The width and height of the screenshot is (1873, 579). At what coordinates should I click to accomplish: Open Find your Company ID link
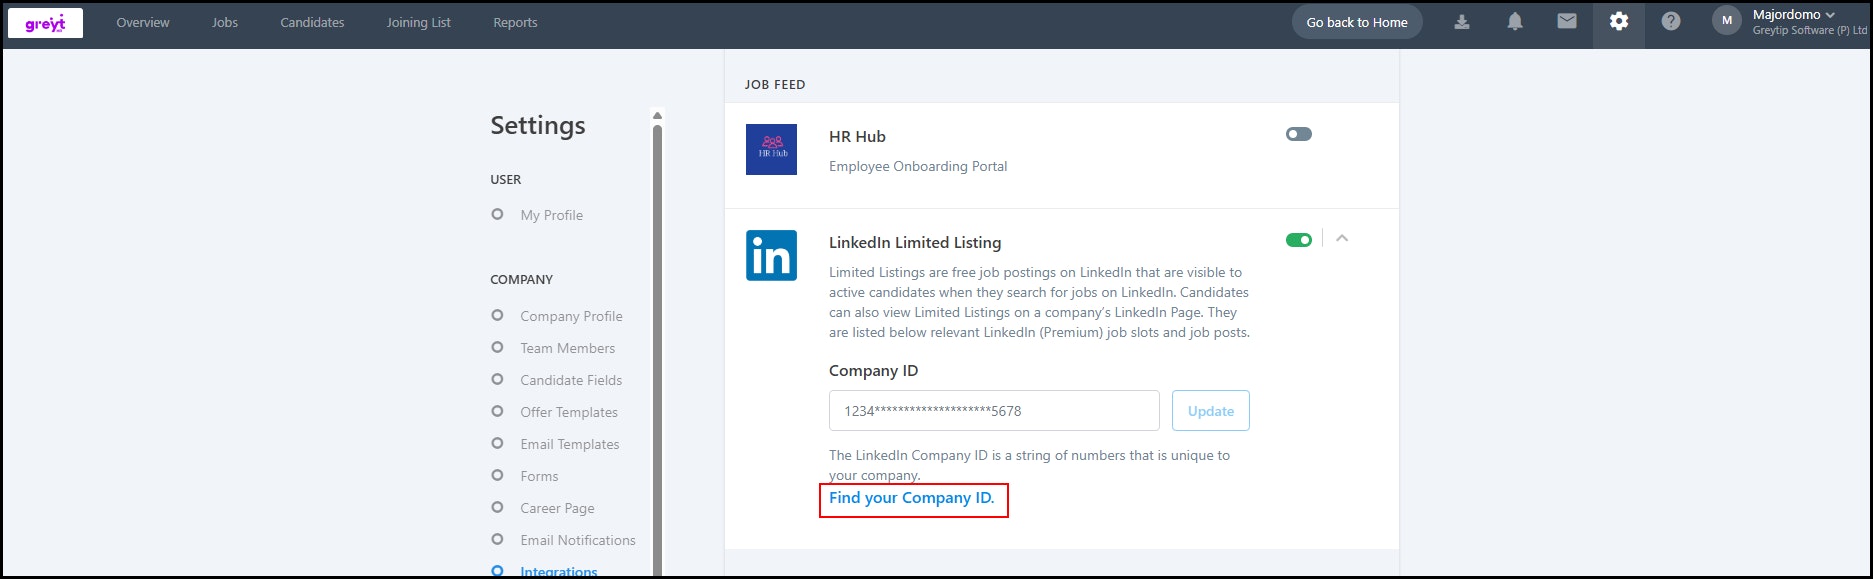point(912,498)
